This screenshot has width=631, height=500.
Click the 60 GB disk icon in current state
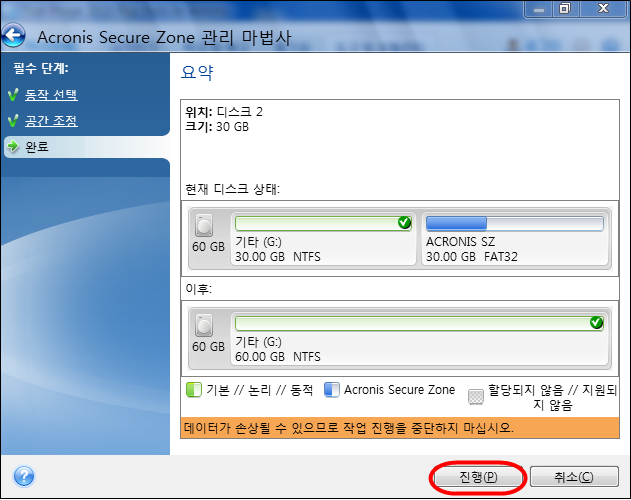[x=204, y=225]
